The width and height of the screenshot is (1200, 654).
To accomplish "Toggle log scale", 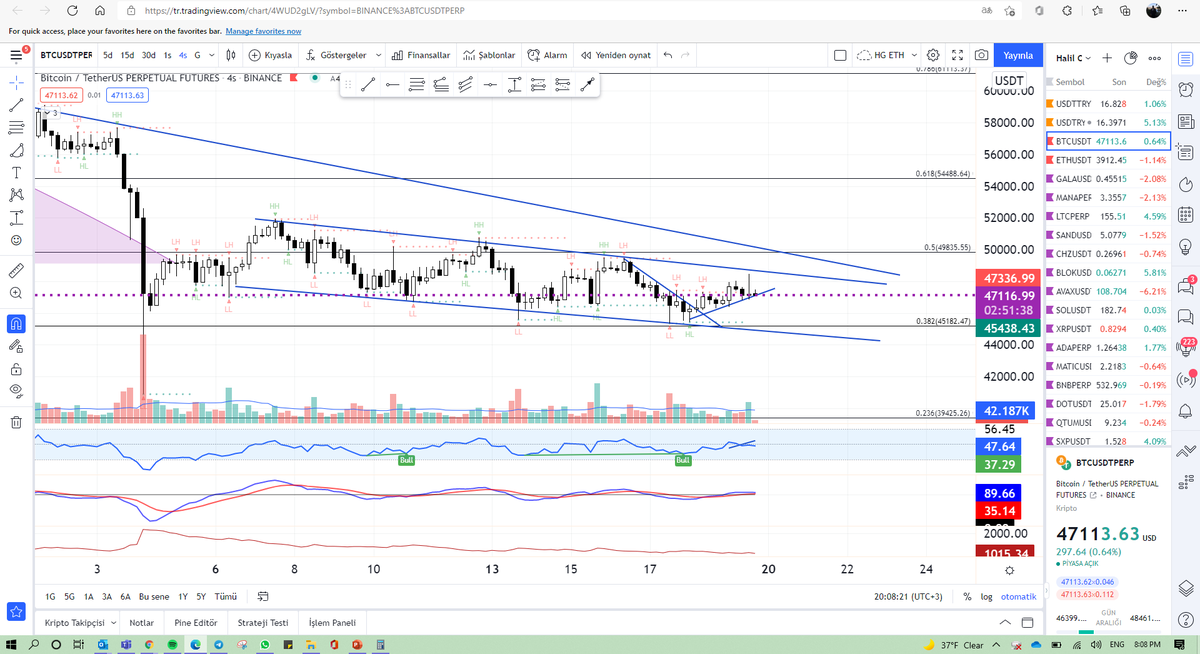I will pos(986,596).
